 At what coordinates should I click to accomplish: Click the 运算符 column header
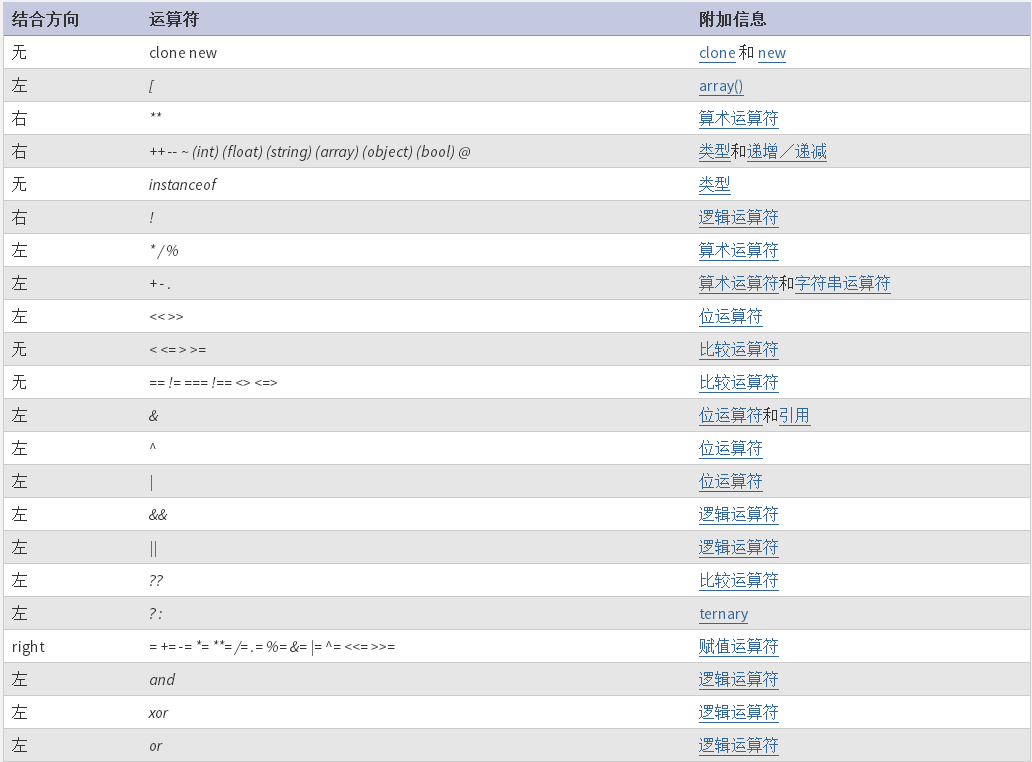[x=174, y=19]
